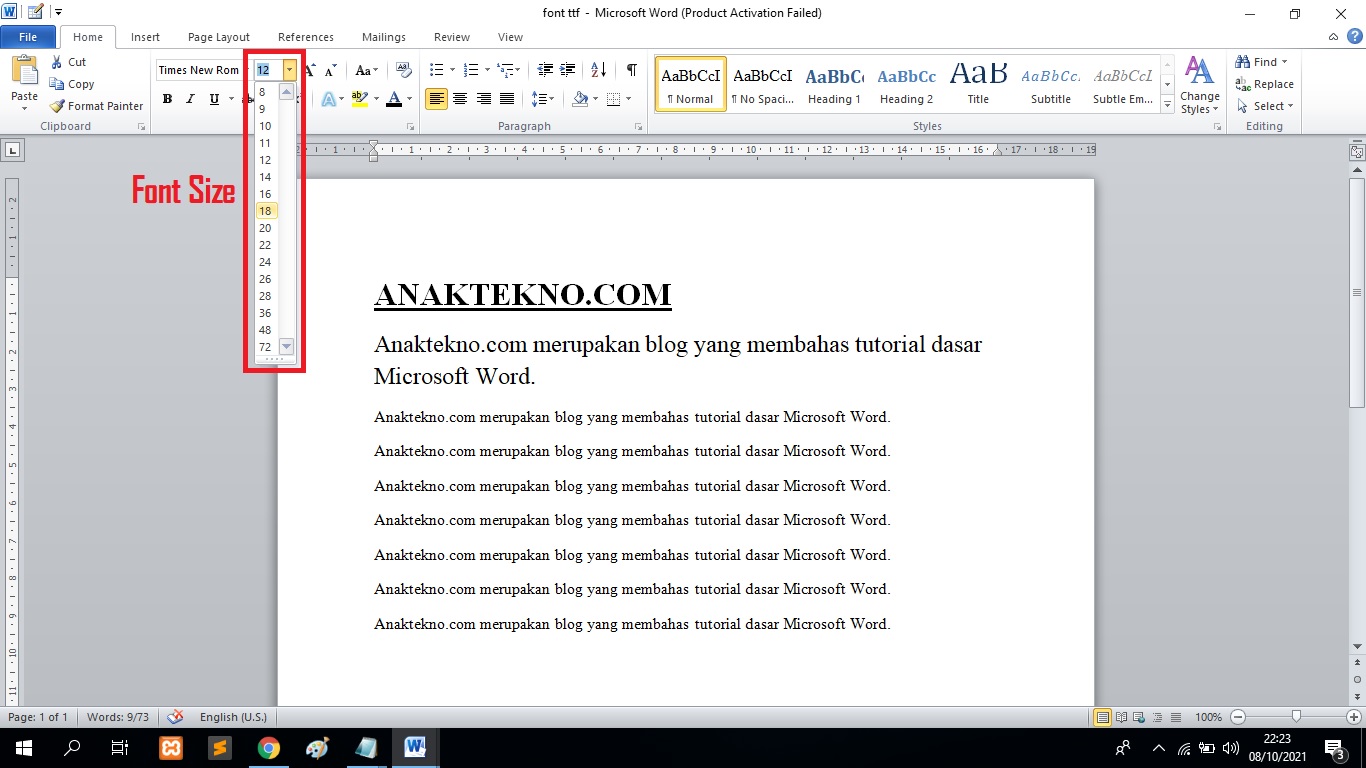1366x768 pixels.
Task: Decrease the paragraph indent
Action: (545, 70)
